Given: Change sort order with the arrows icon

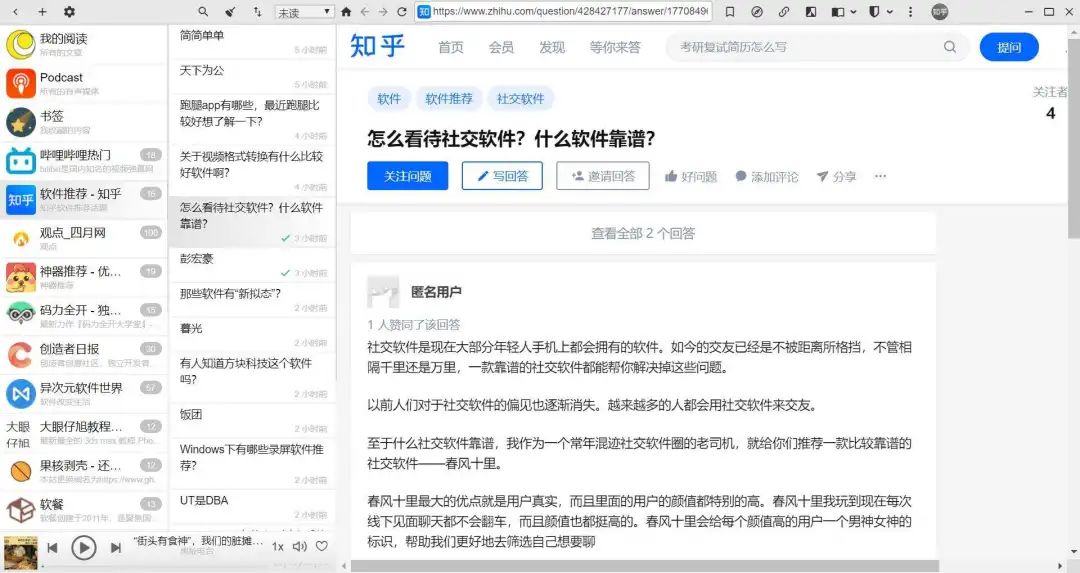Looking at the screenshot, I should (258, 12).
